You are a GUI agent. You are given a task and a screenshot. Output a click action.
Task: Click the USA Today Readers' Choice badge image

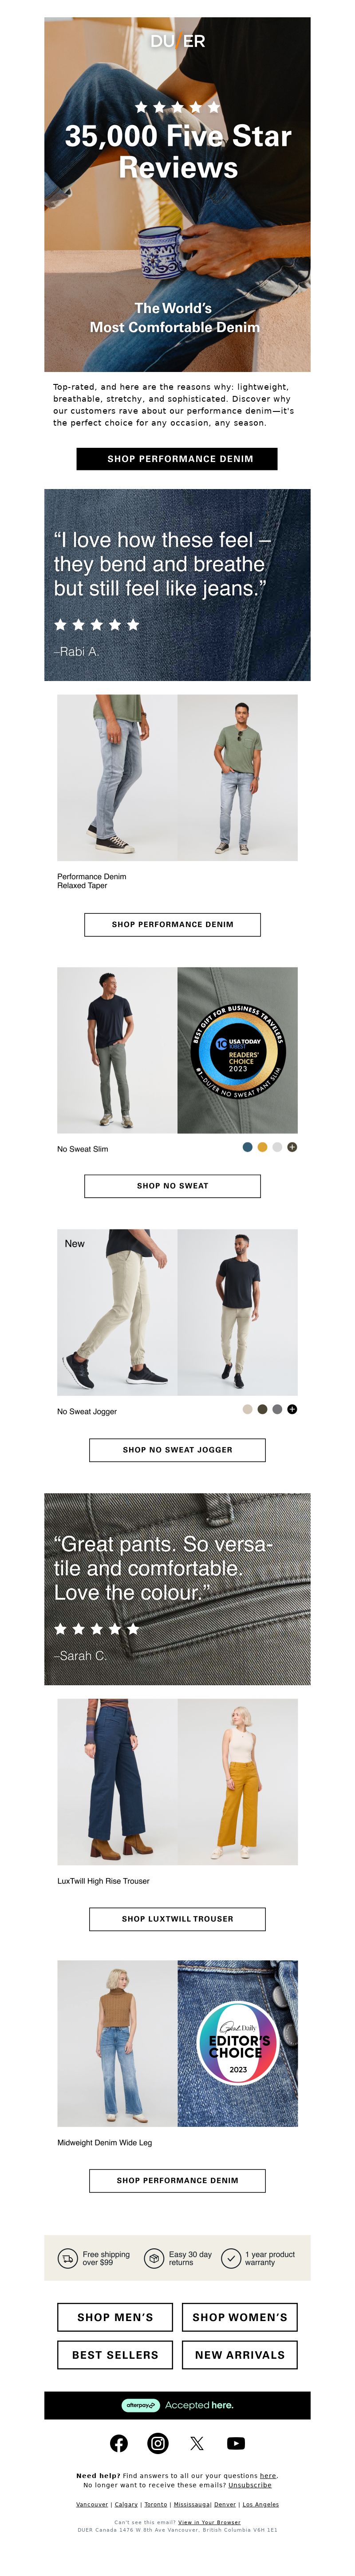click(237, 1050)
